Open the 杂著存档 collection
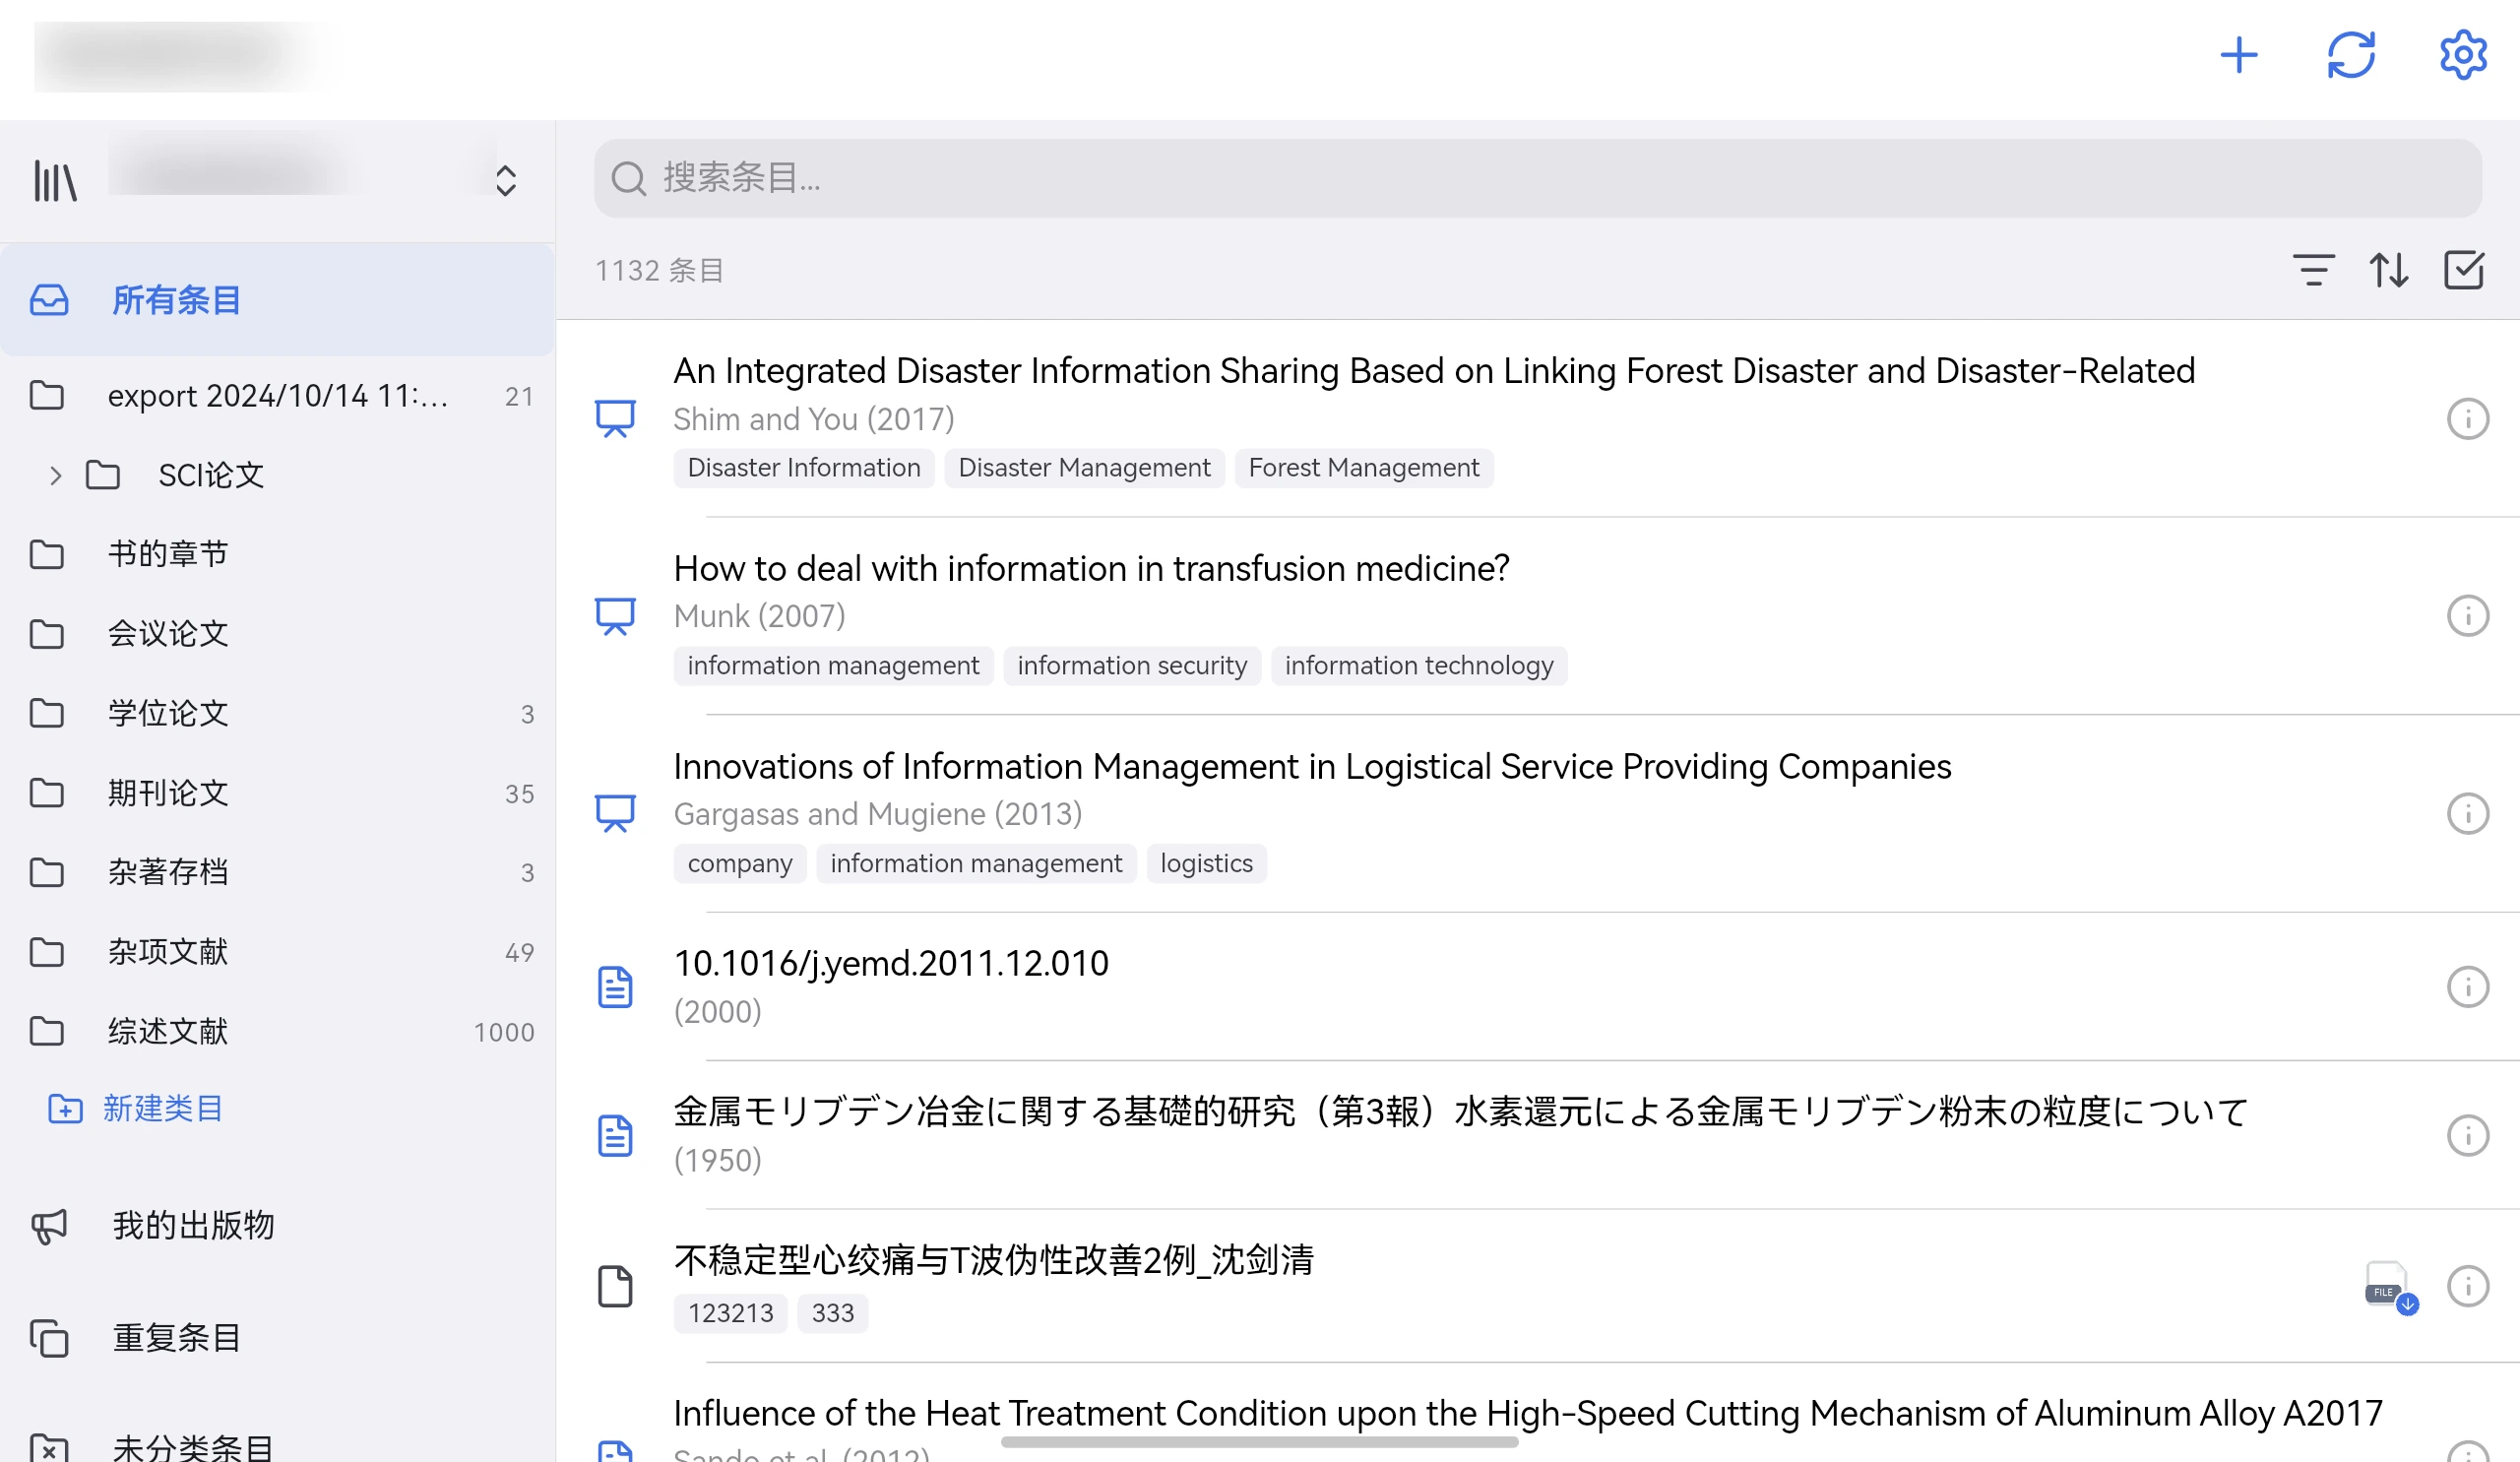This screenshot has width=2520, height=1462. 277,872
